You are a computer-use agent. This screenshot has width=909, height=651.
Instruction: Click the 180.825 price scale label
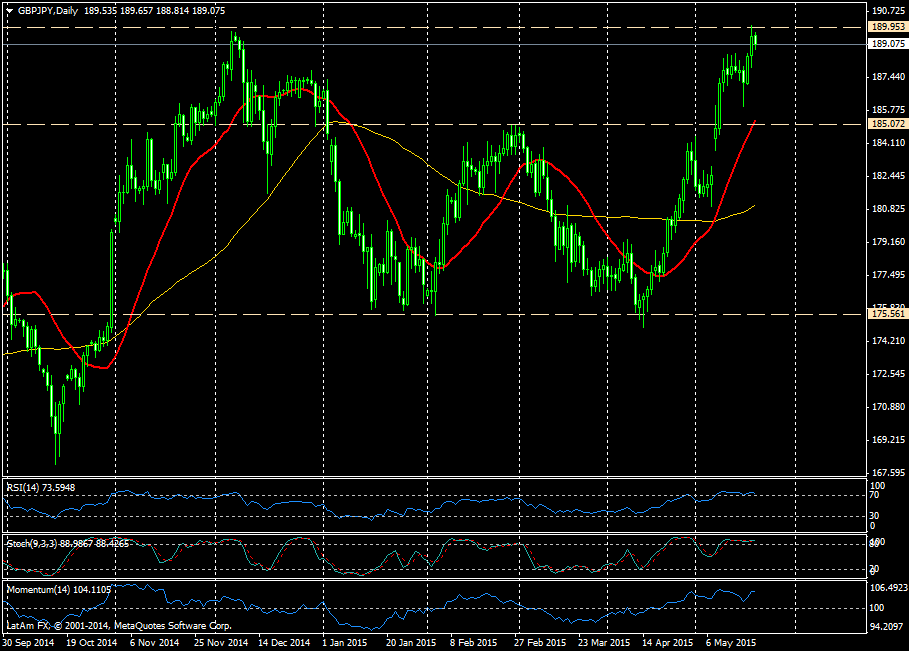coord(888,209)
